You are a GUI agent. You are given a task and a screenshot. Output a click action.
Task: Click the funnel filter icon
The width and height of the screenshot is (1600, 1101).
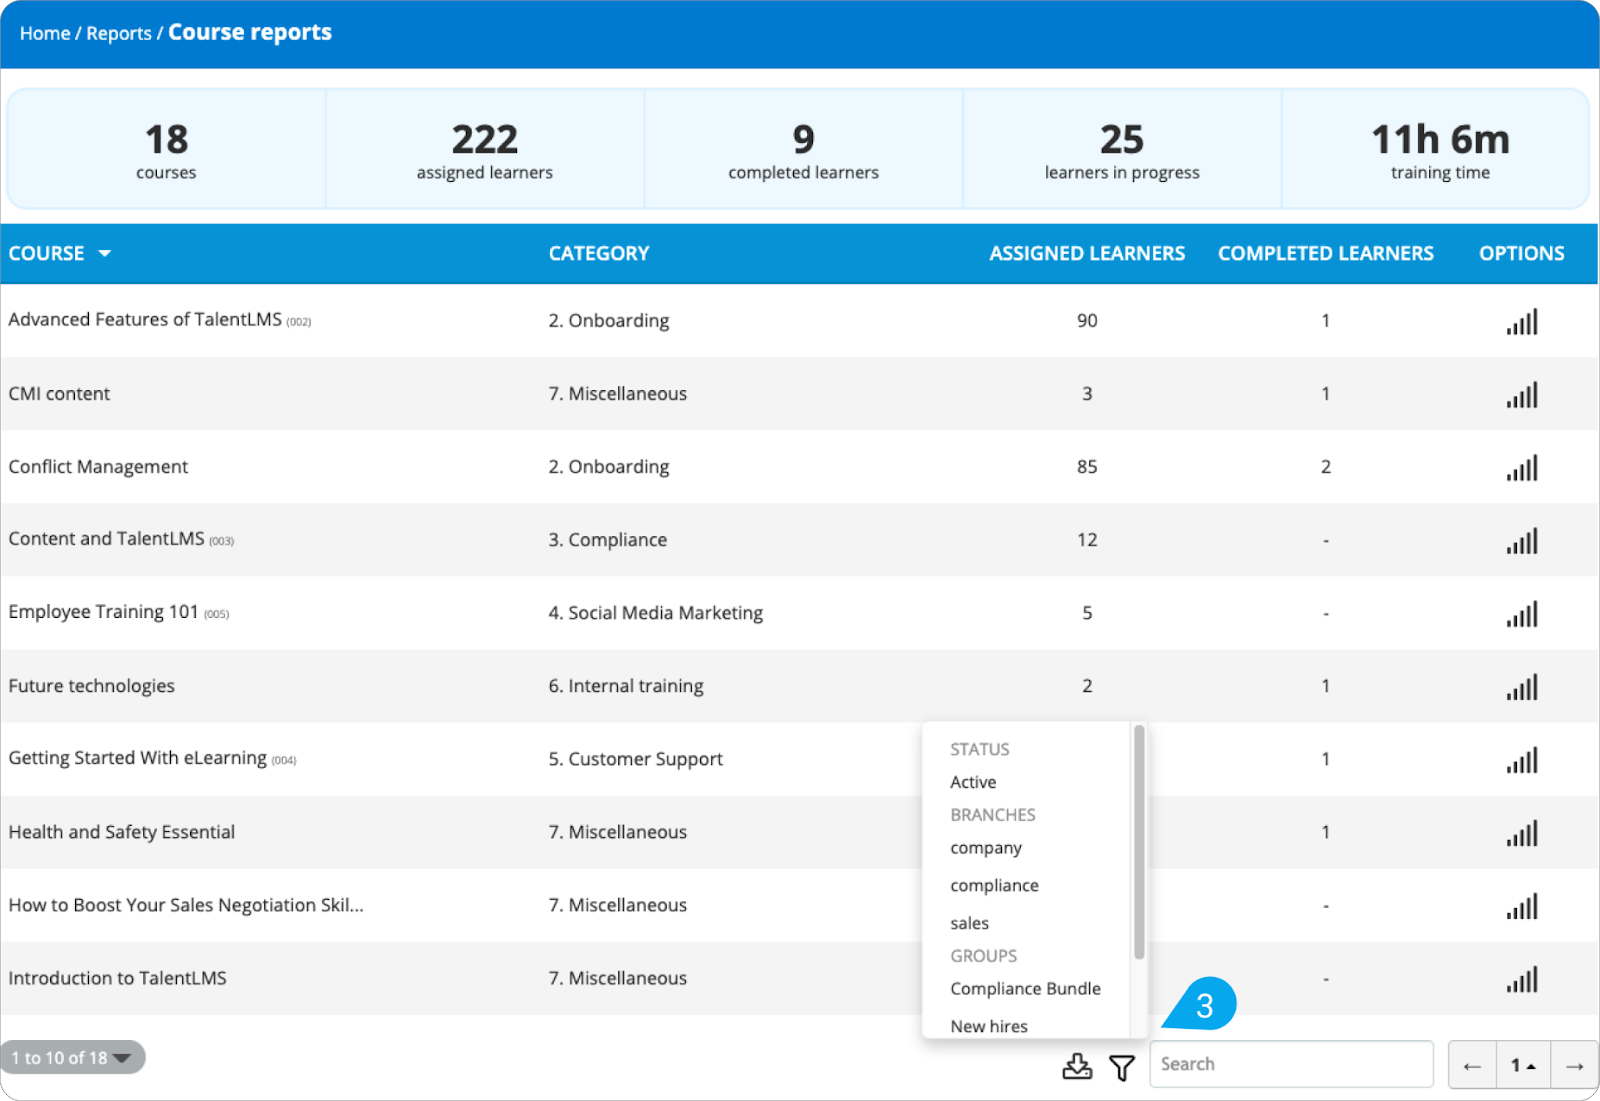click(x=1122, y=1067)
